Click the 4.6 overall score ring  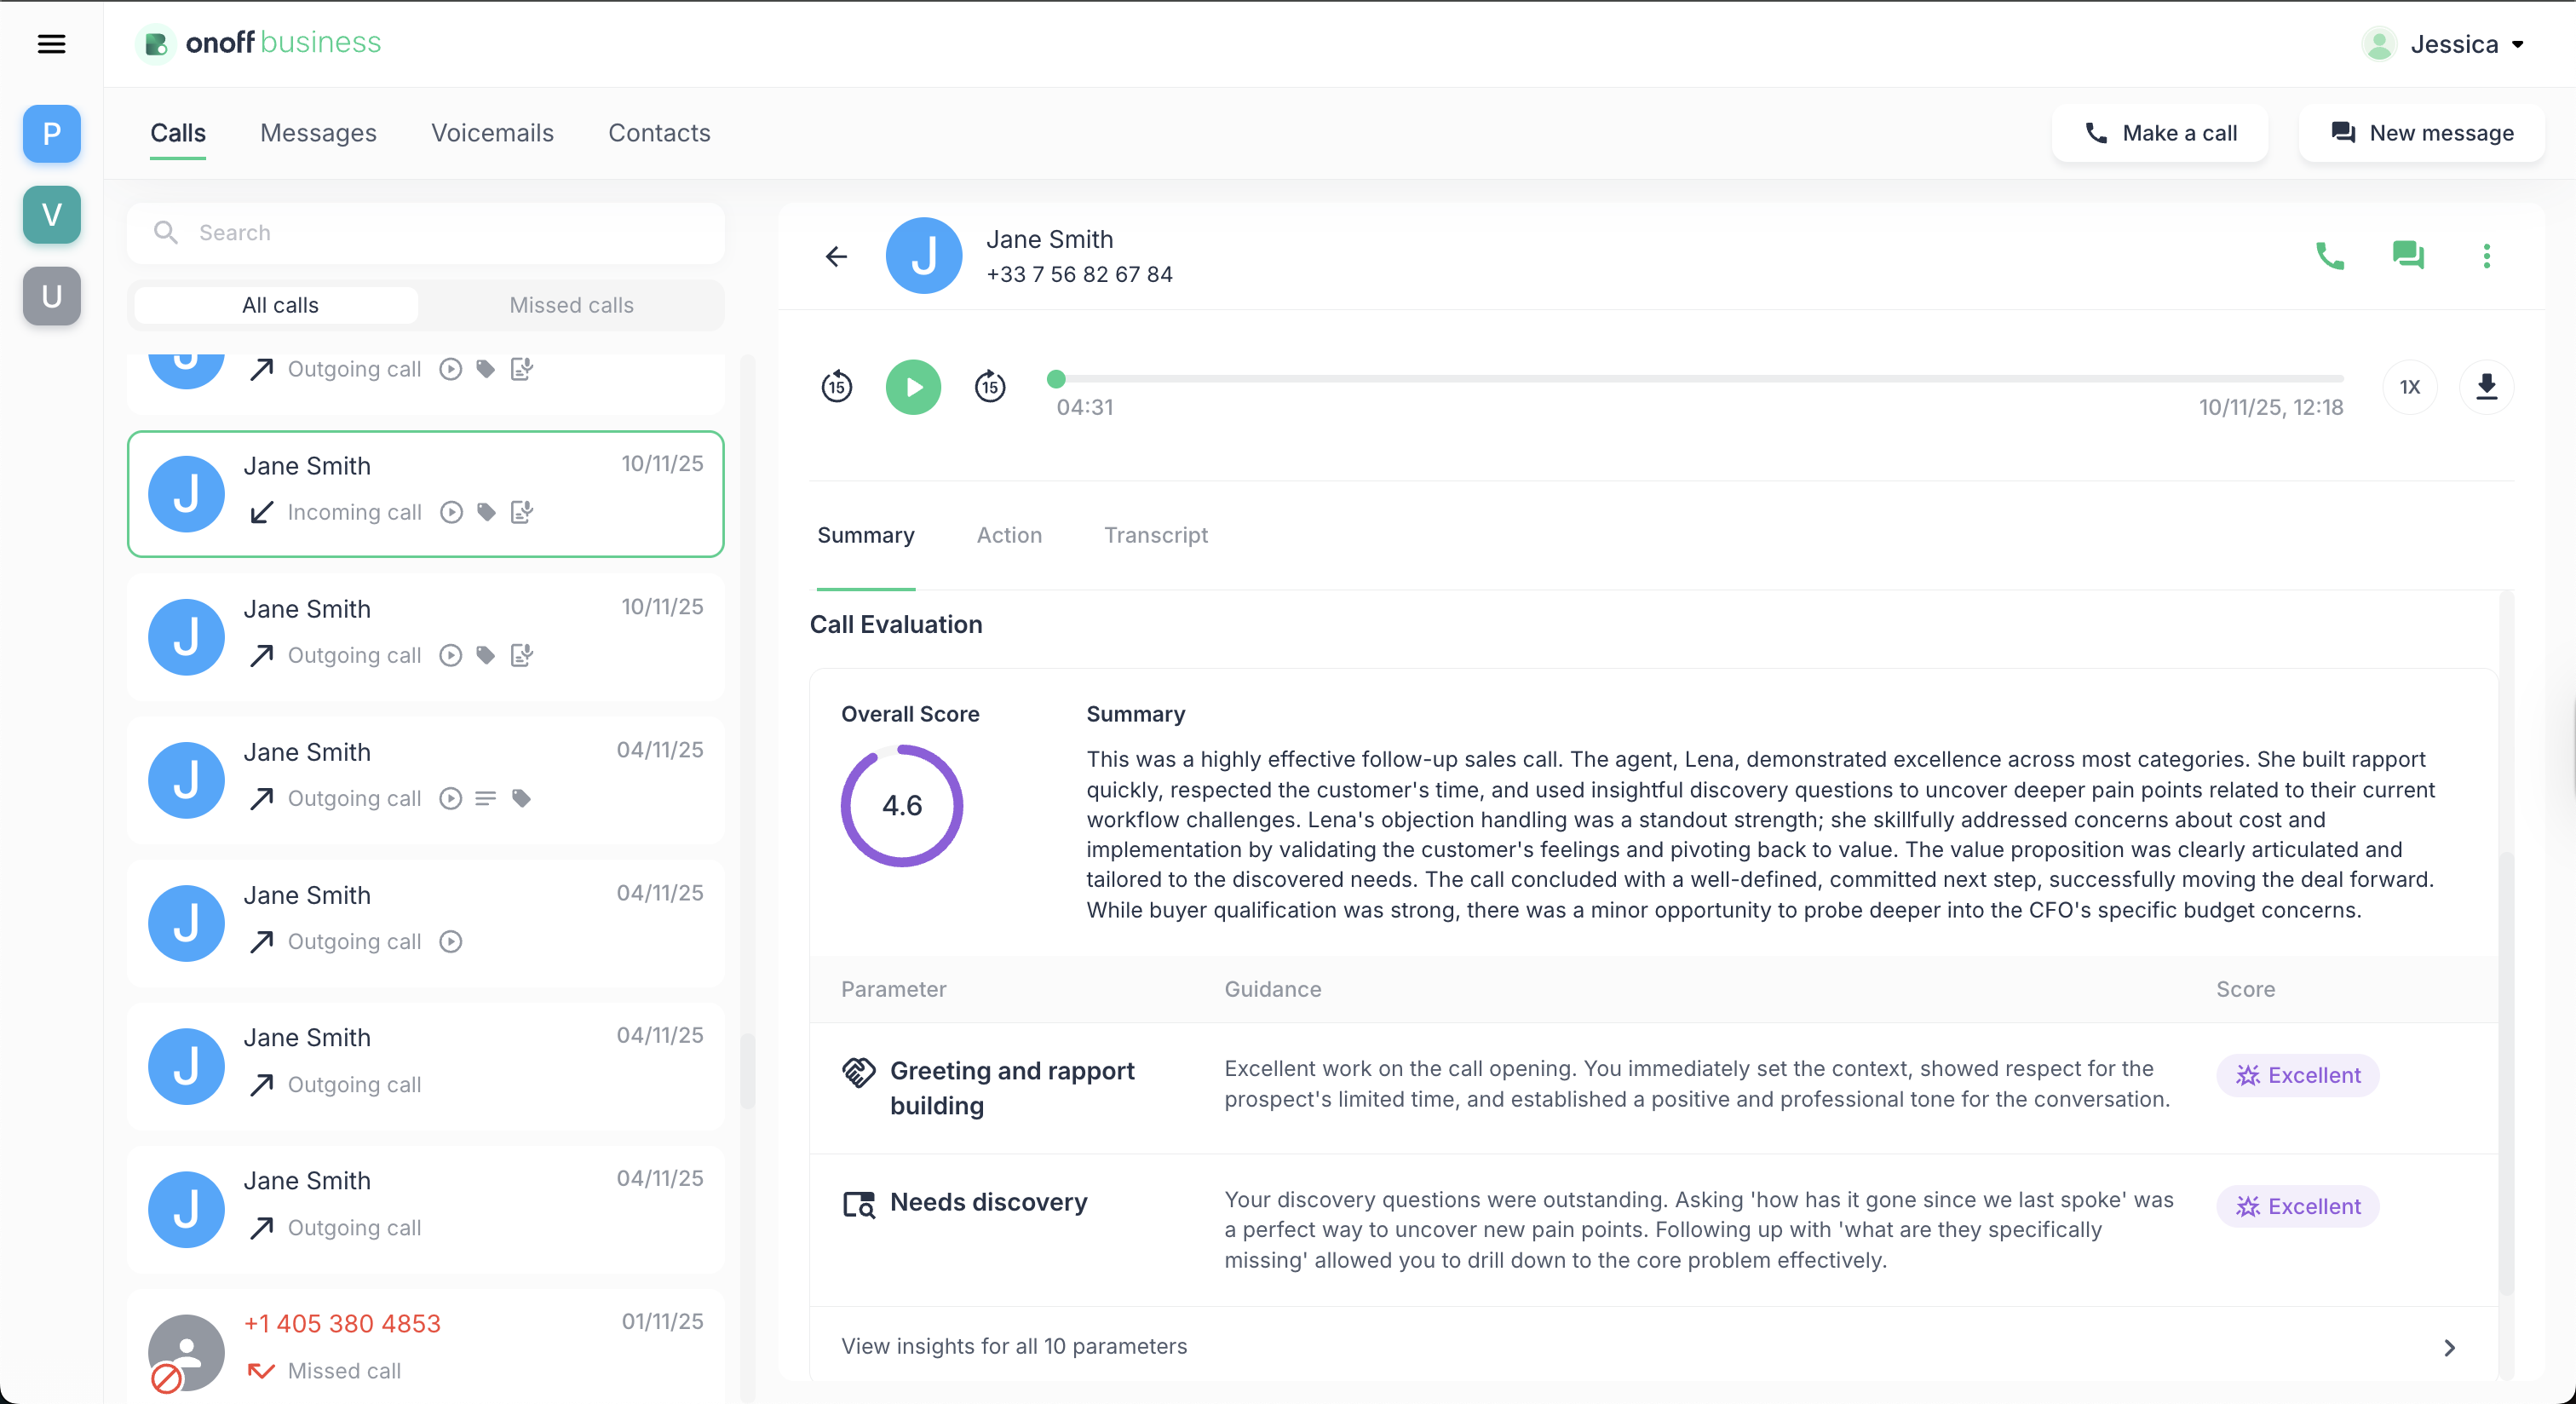point(902,806)
